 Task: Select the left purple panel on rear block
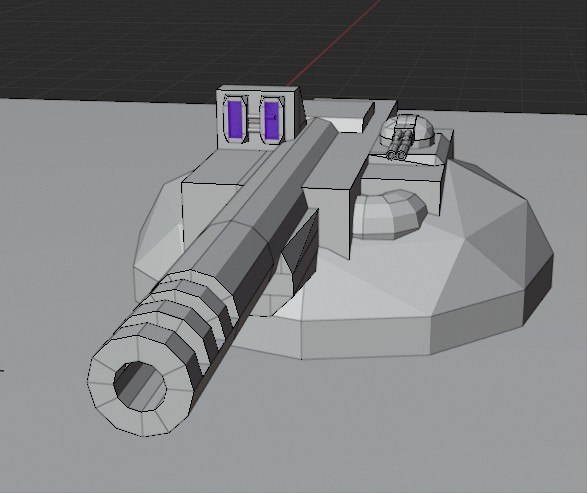click(235, 120)
